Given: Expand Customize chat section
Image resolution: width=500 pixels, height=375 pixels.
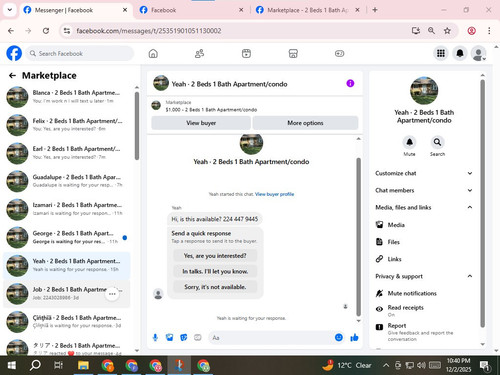Looking at the screenshot, I should 424,173.
